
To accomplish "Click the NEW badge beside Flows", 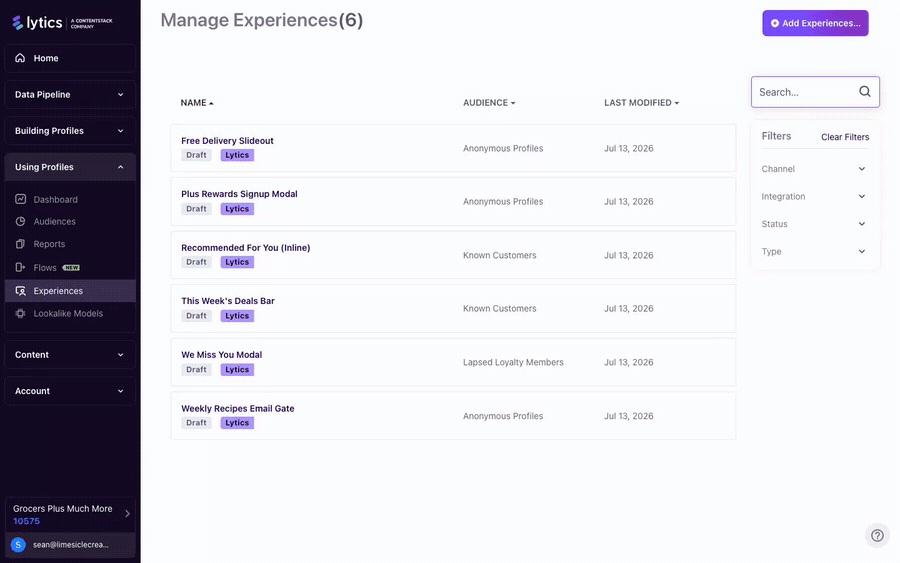I will point(71,267).
